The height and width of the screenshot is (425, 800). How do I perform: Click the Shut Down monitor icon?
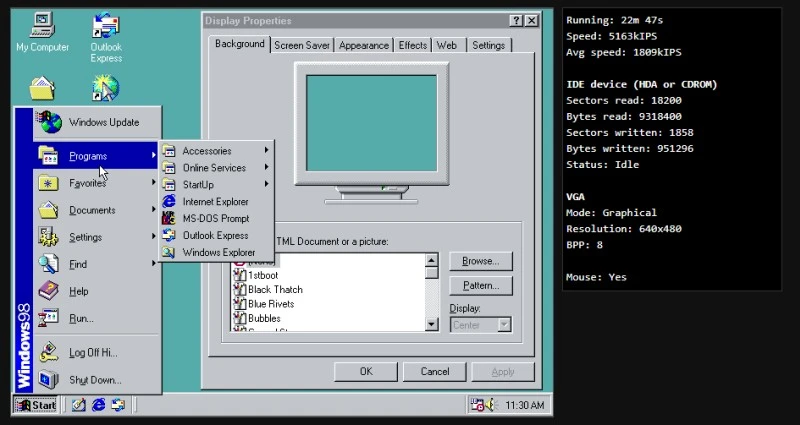pyautogui.click(x=48, y=380)
